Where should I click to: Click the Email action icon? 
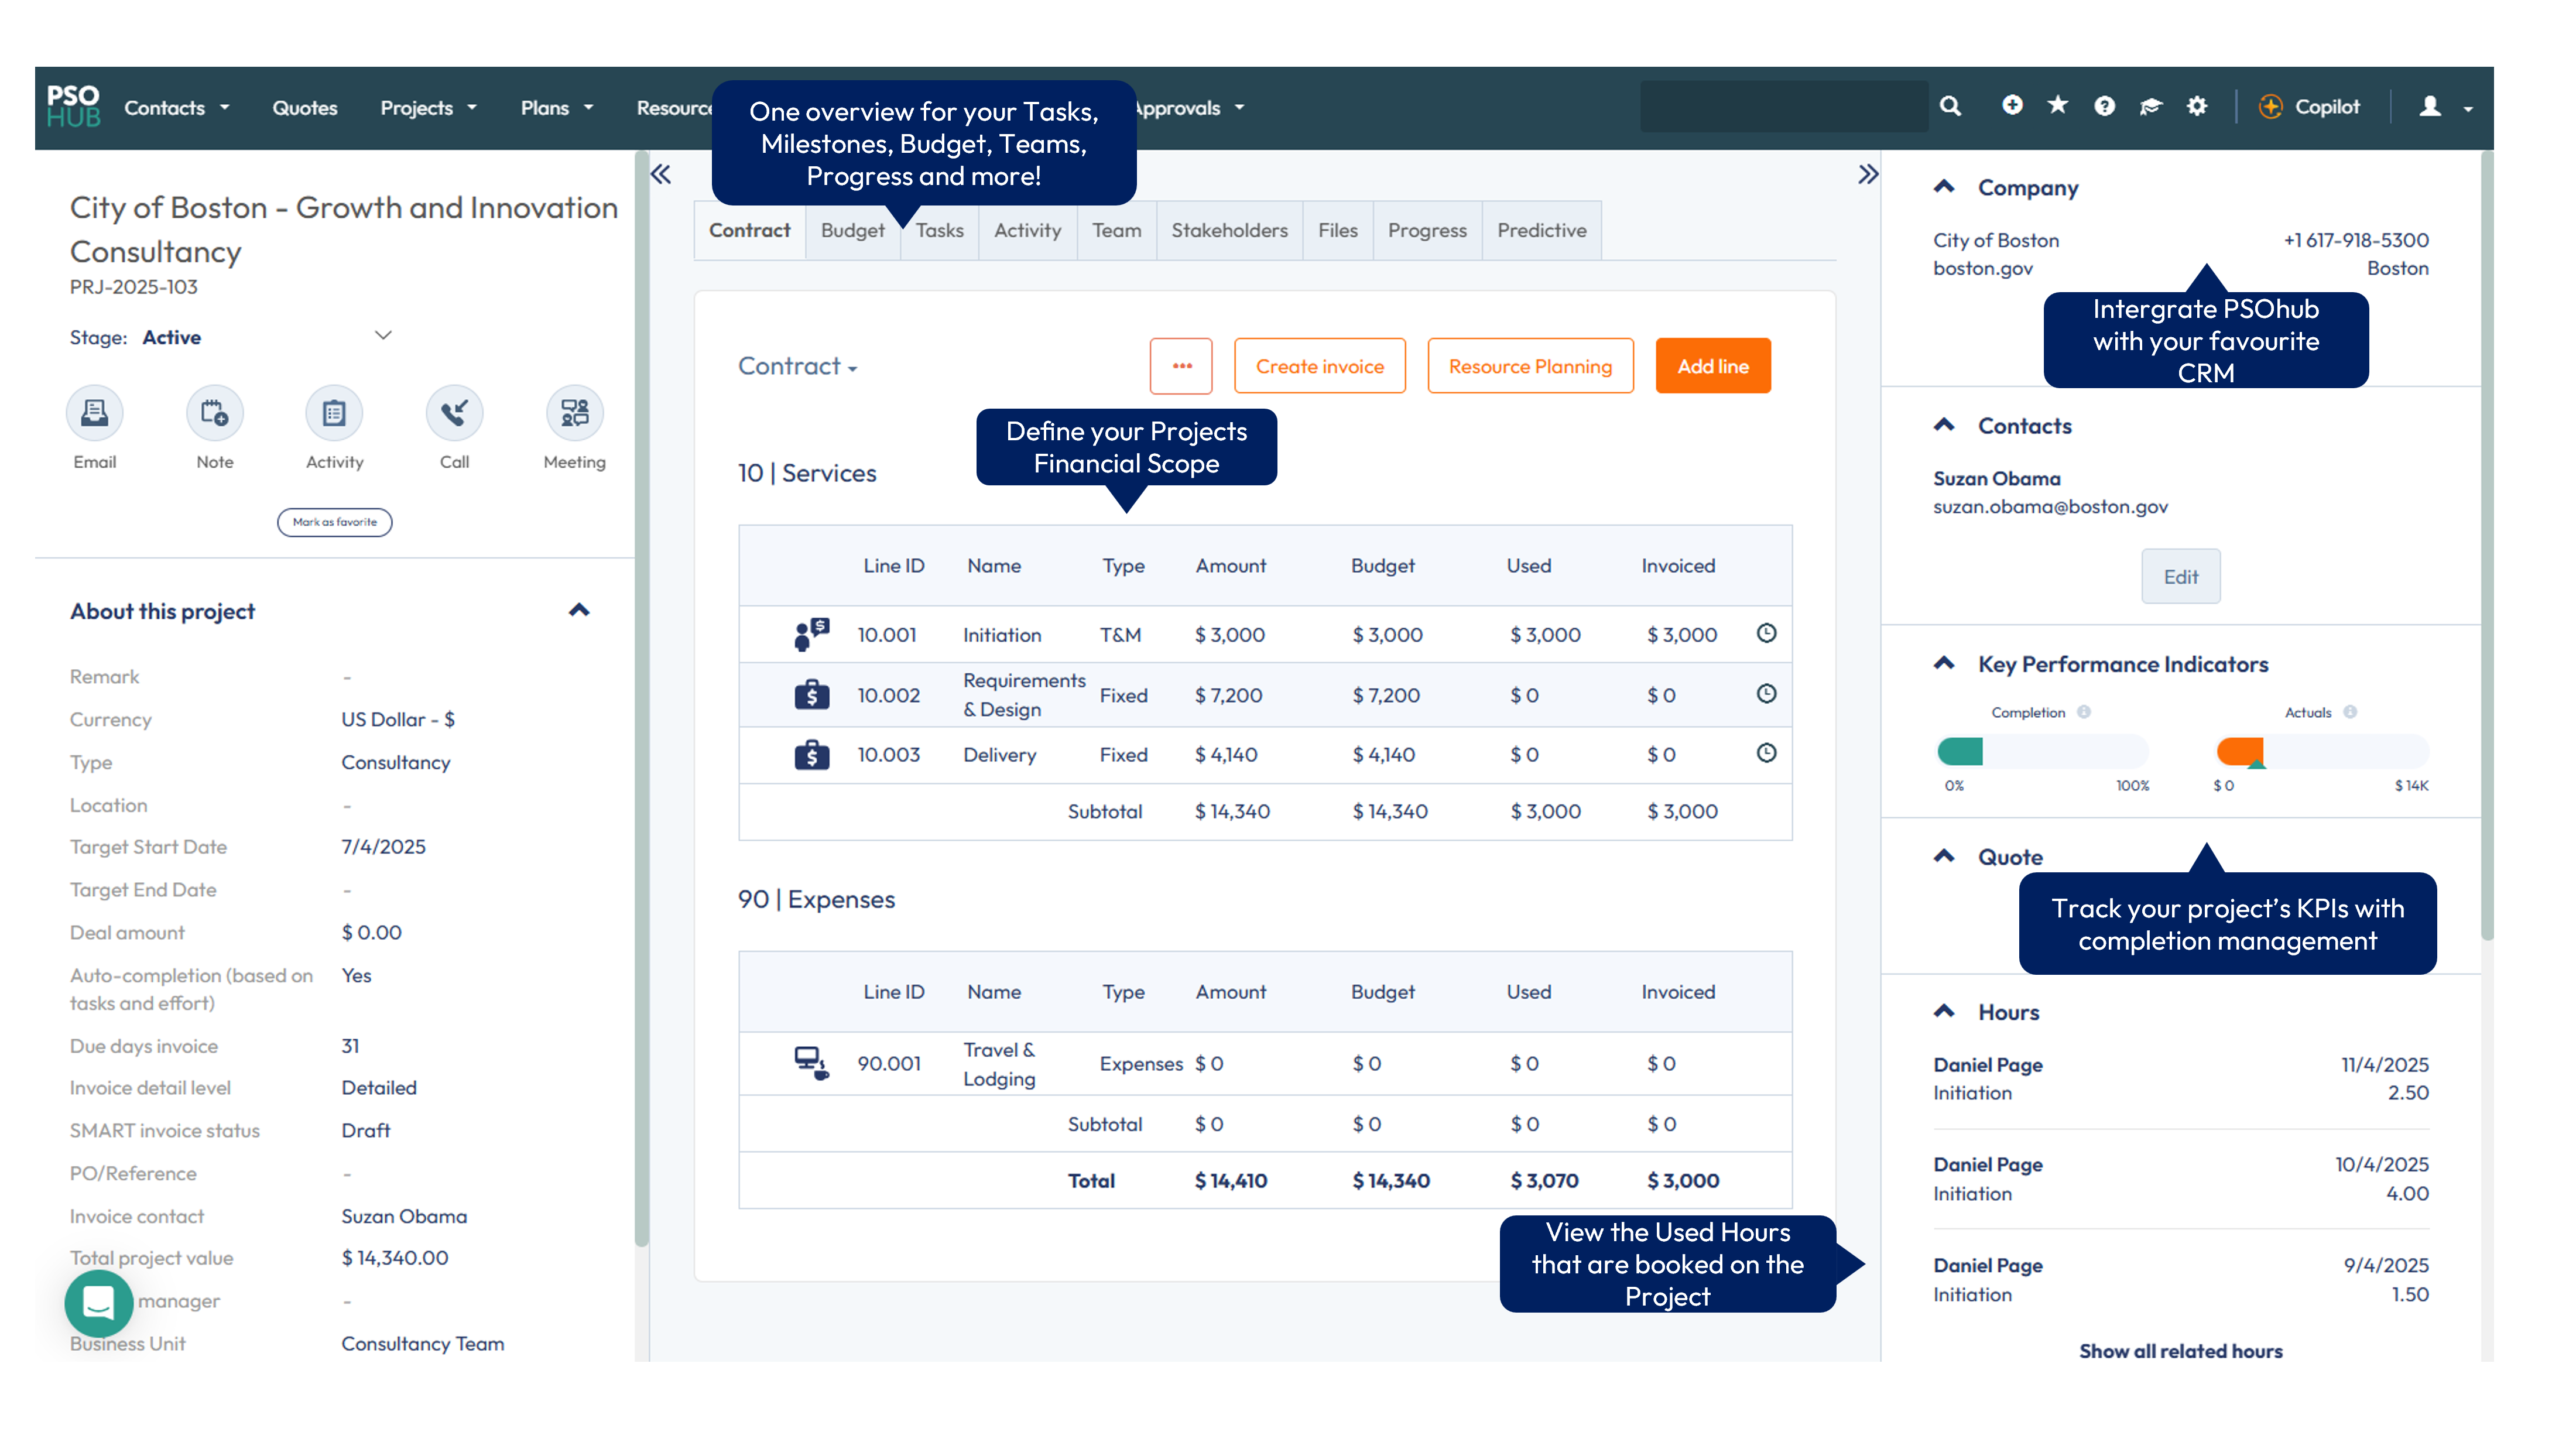(94, 413)
